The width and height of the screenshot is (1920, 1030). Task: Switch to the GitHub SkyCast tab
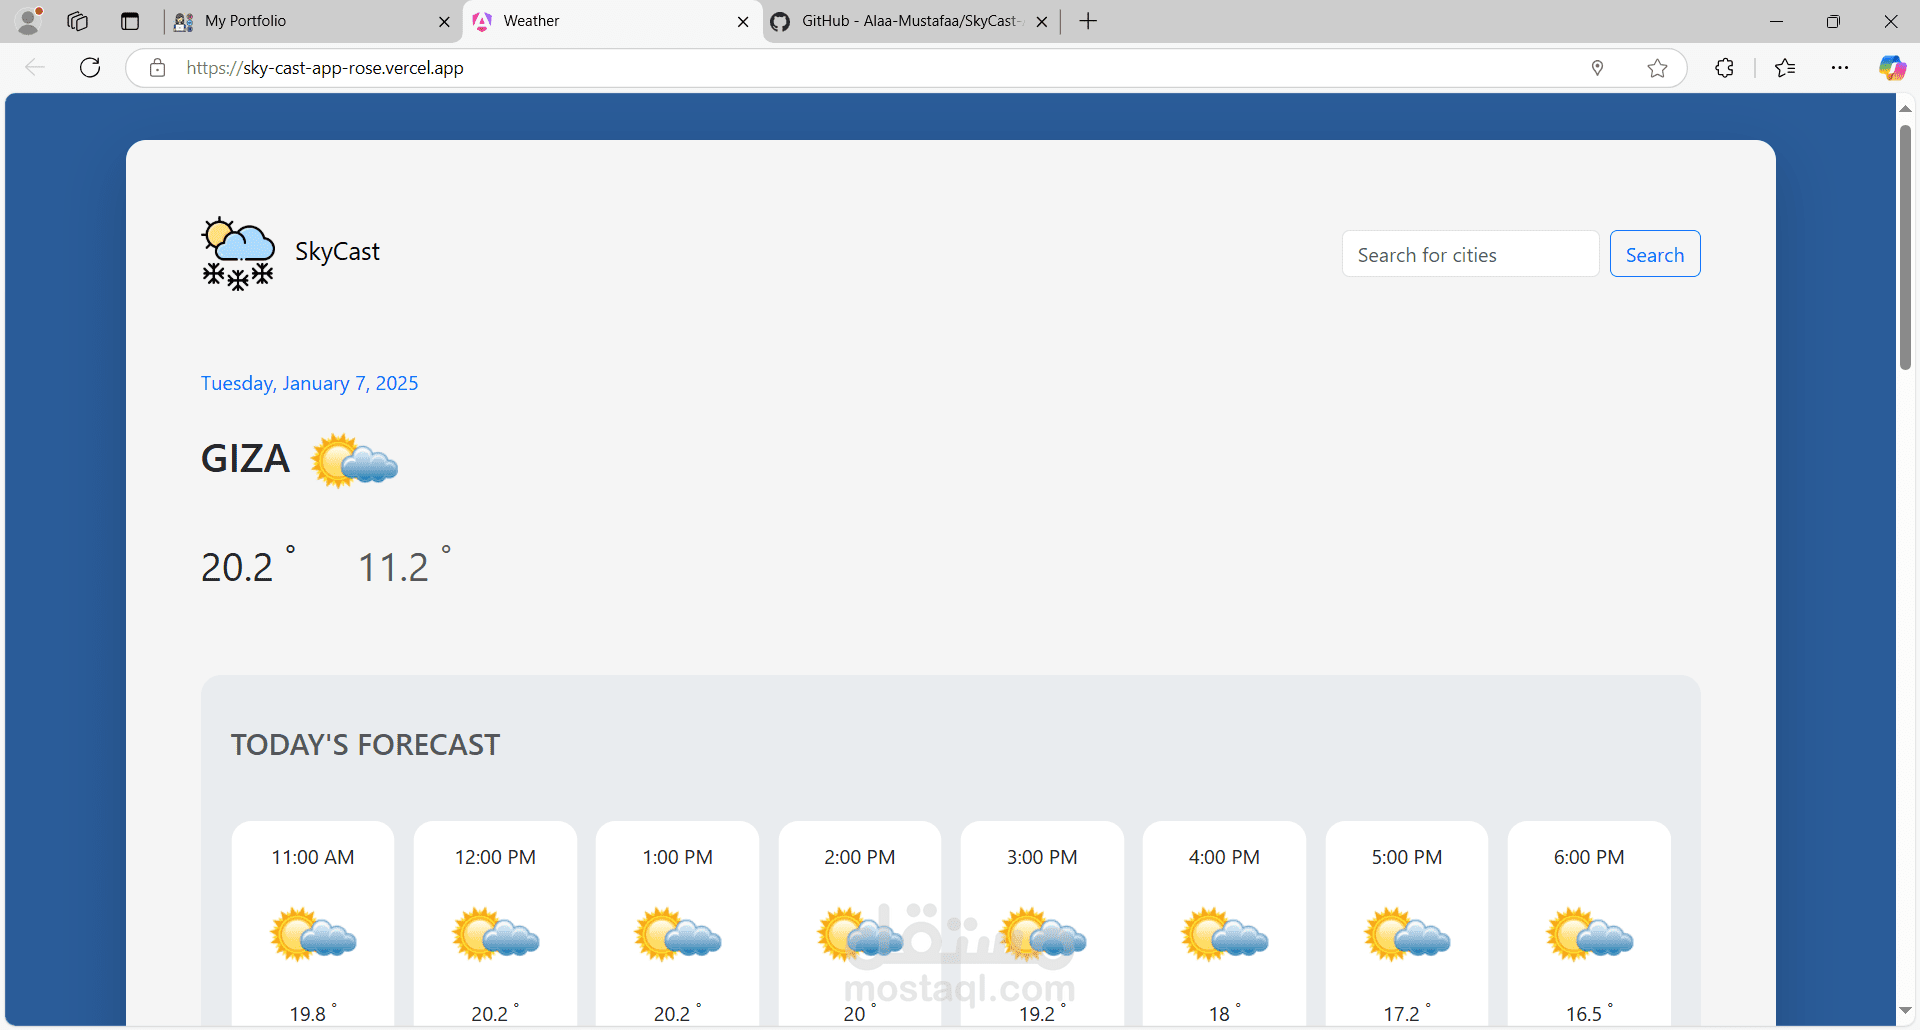pyautogui.click(x=910, y=21)
